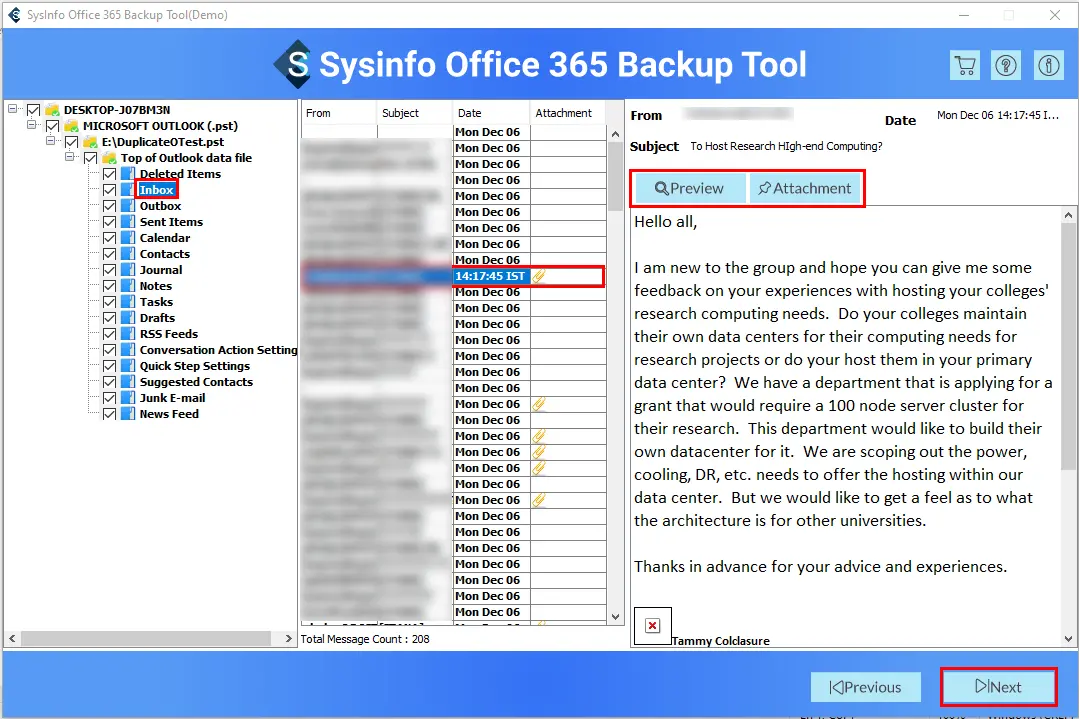Sort by the Attachment column header
The height and width of the screenshot is (719, 1079).
click(568, 113)
